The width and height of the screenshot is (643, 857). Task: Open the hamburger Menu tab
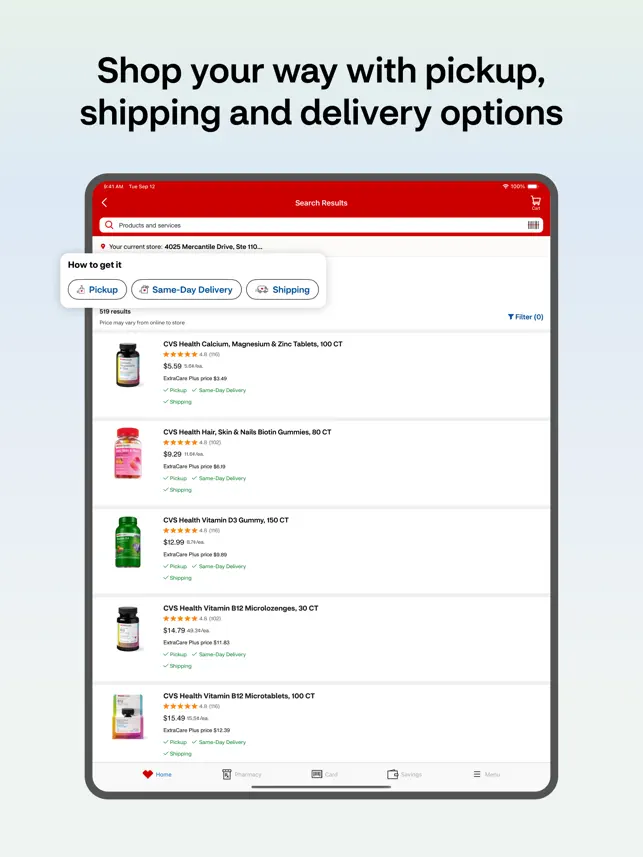click(477, 774)
